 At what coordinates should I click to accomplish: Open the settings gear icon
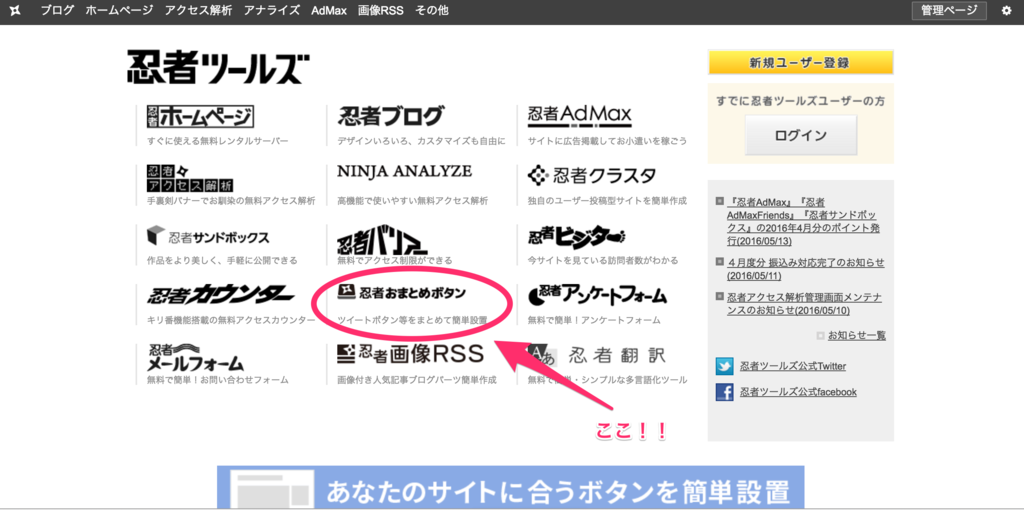[x=1006, y=10]
